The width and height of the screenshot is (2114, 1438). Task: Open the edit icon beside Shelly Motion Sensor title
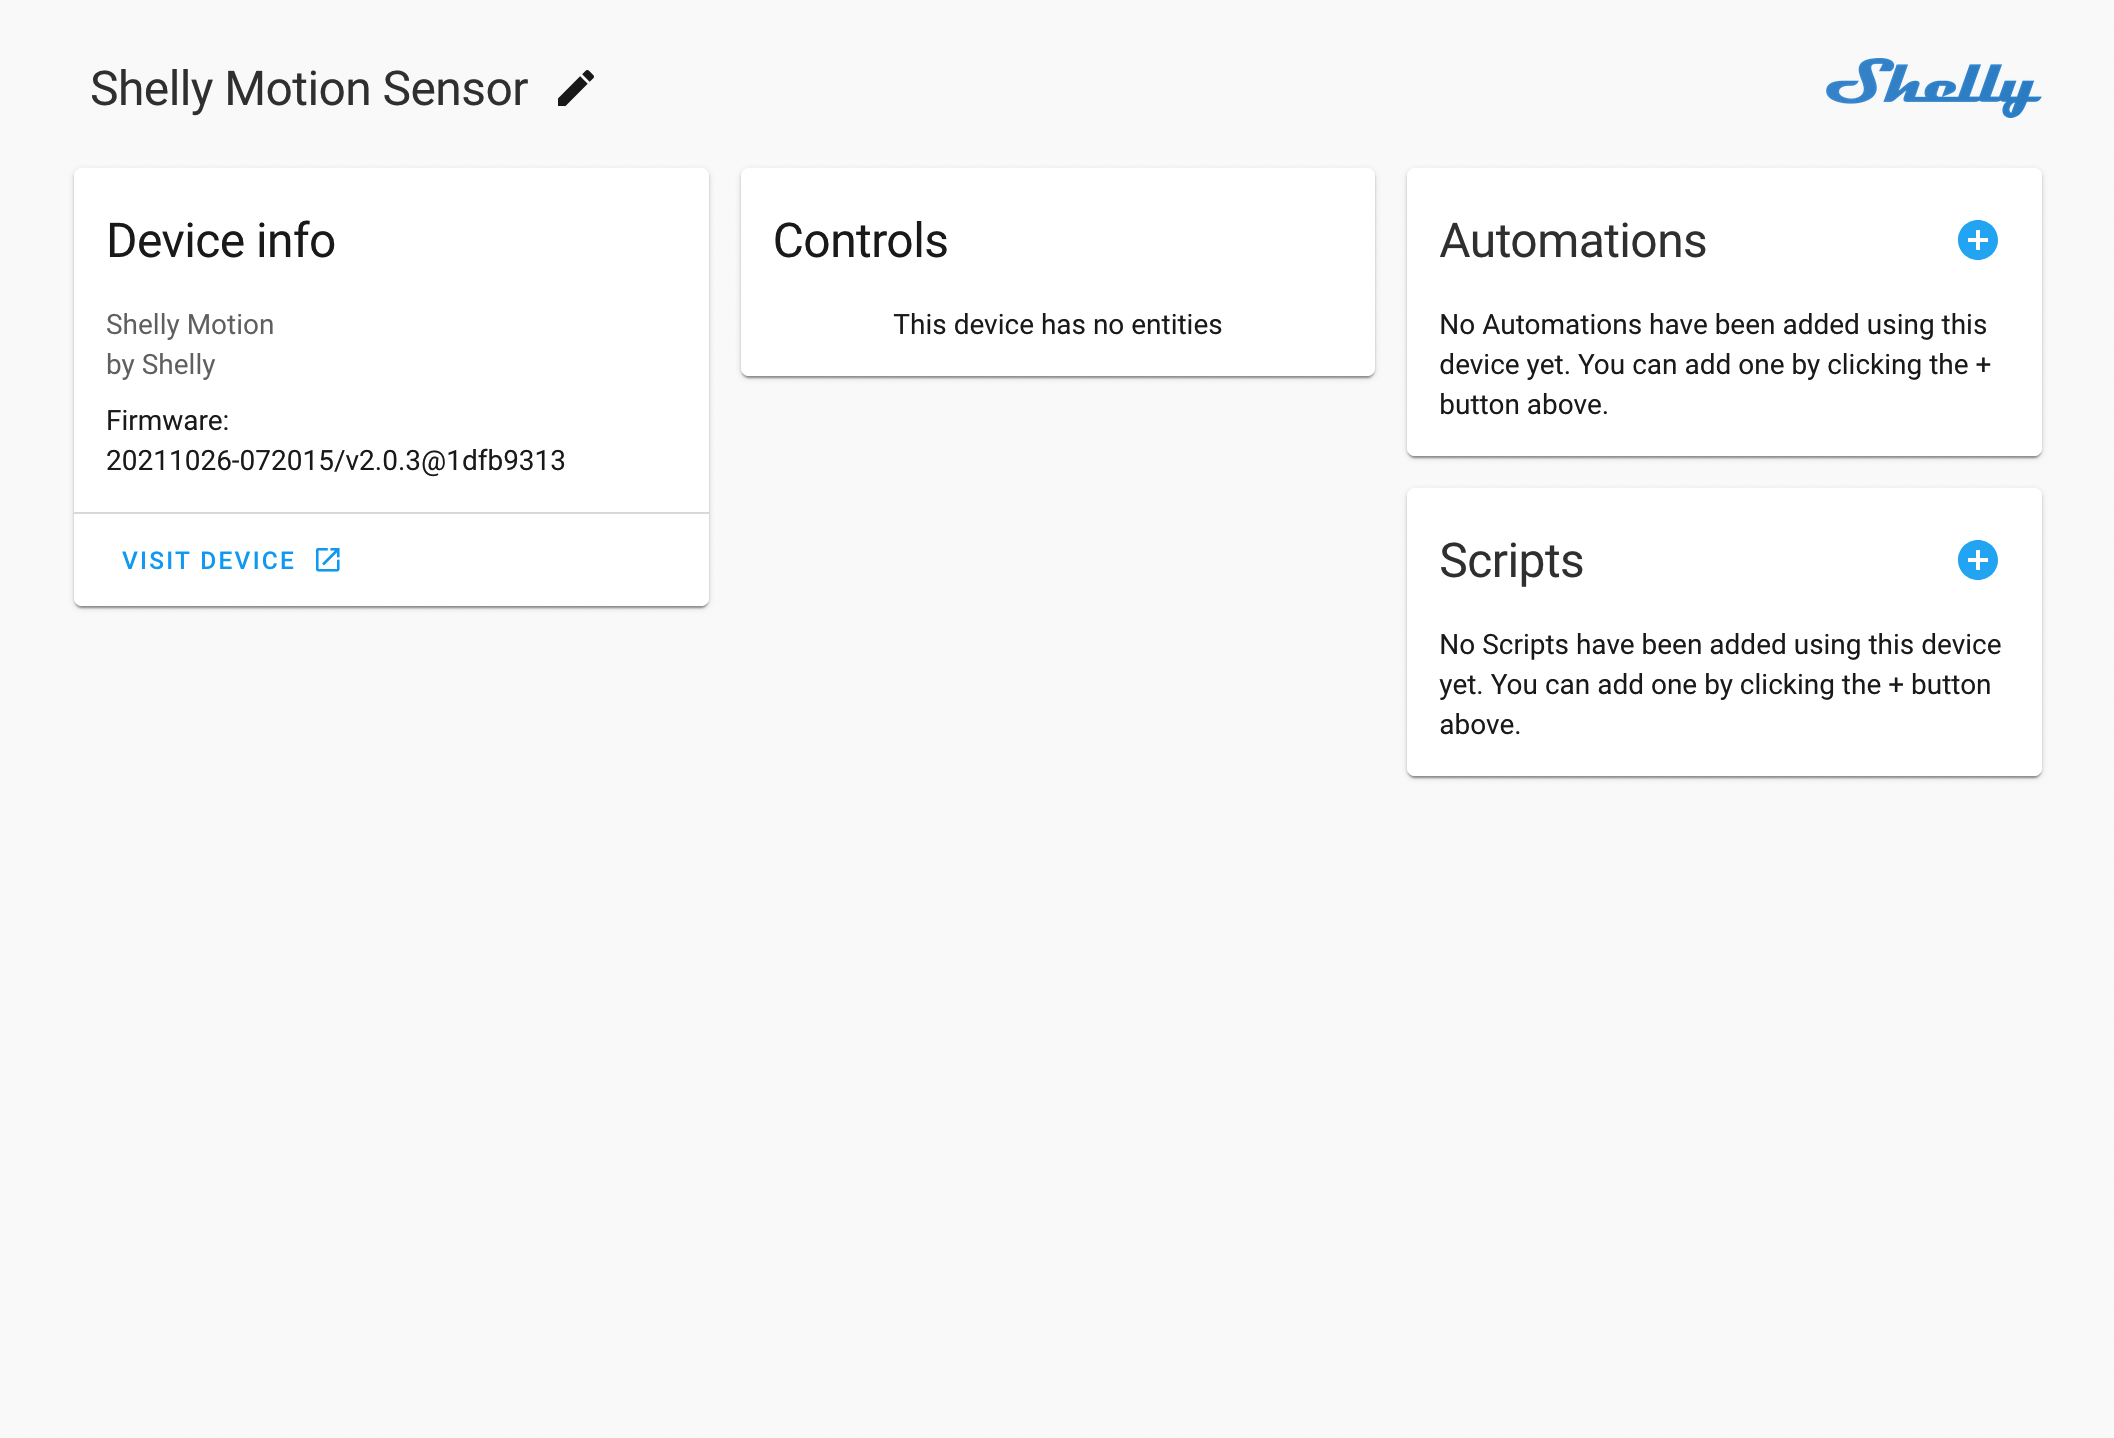coord(575,88)
